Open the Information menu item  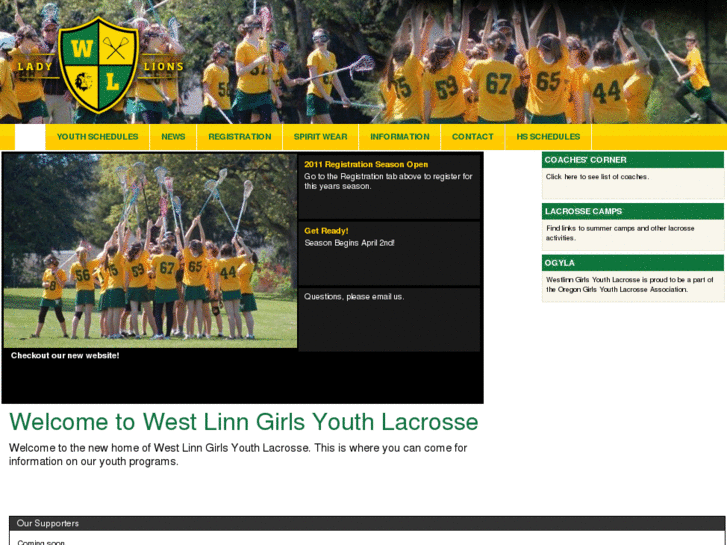(400, 137)
